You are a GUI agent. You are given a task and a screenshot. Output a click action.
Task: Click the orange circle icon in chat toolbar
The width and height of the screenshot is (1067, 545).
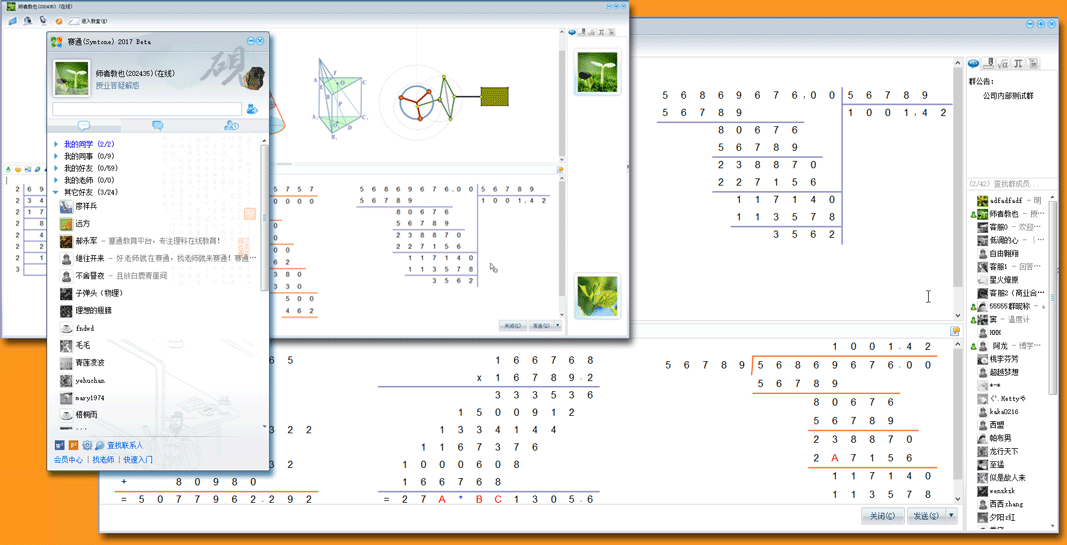pos(59,21)
